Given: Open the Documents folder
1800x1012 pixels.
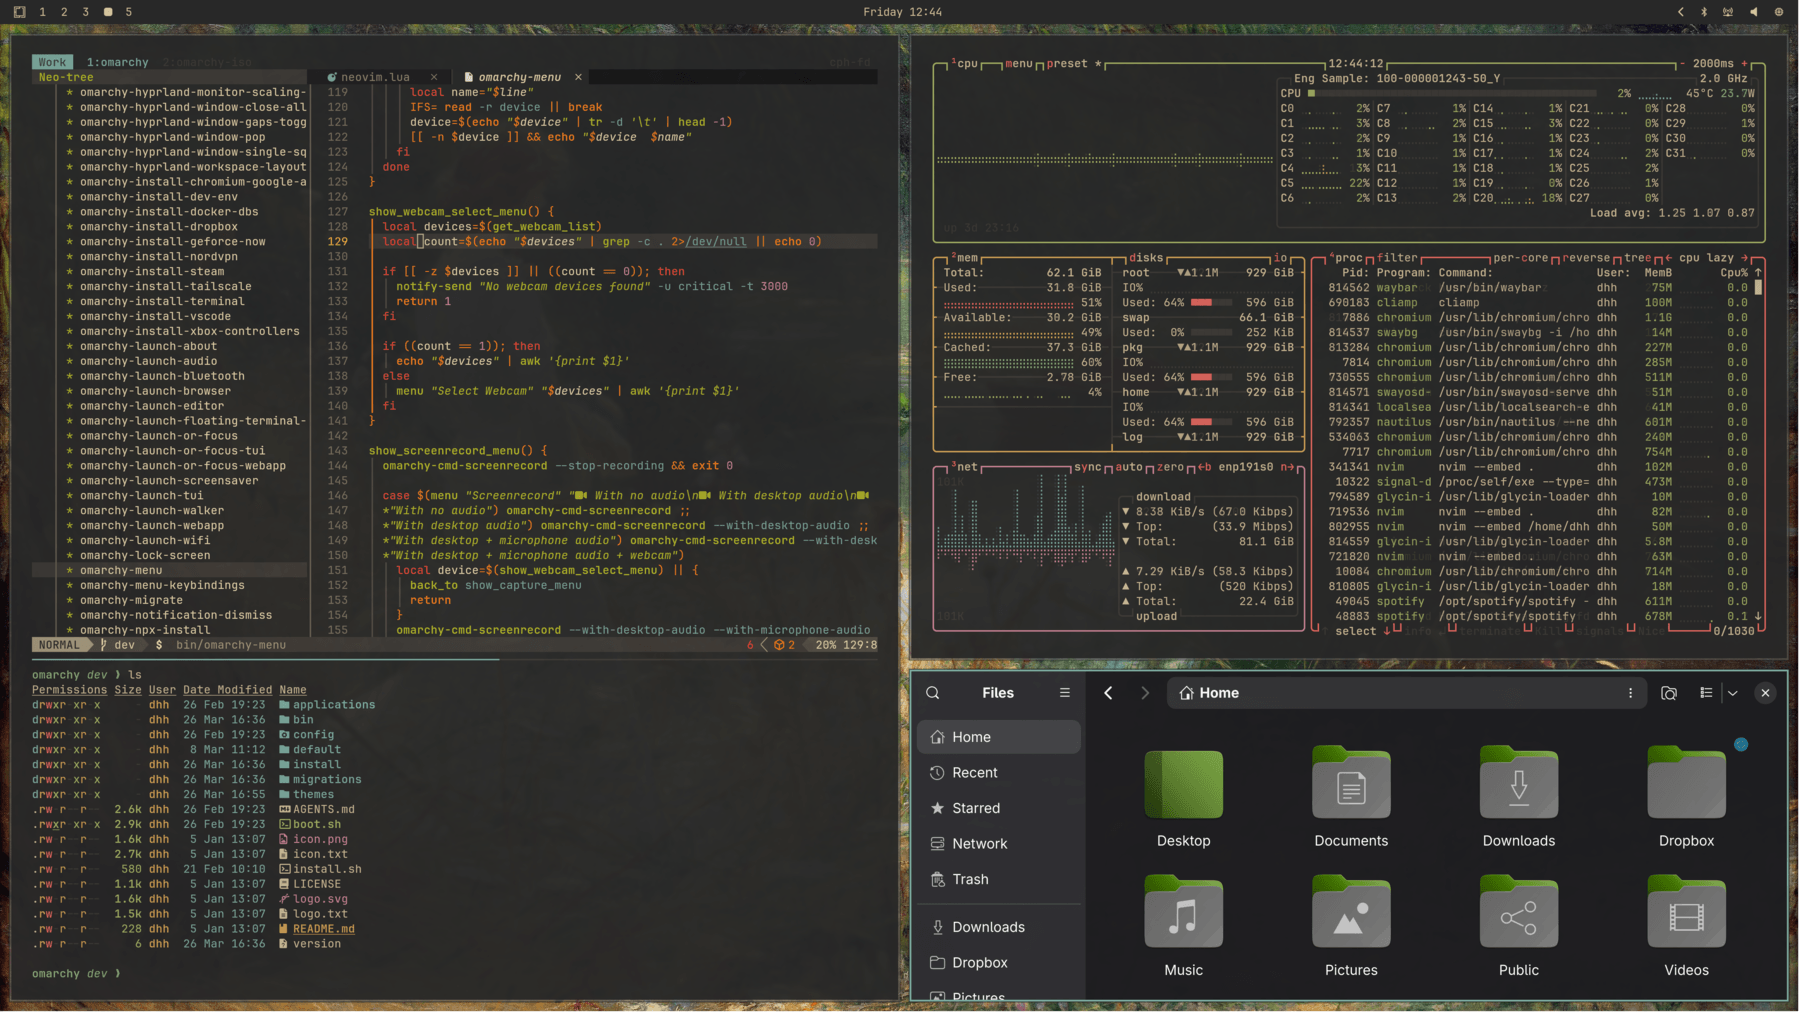Looking at the screenshot, I should [1351, 798].
